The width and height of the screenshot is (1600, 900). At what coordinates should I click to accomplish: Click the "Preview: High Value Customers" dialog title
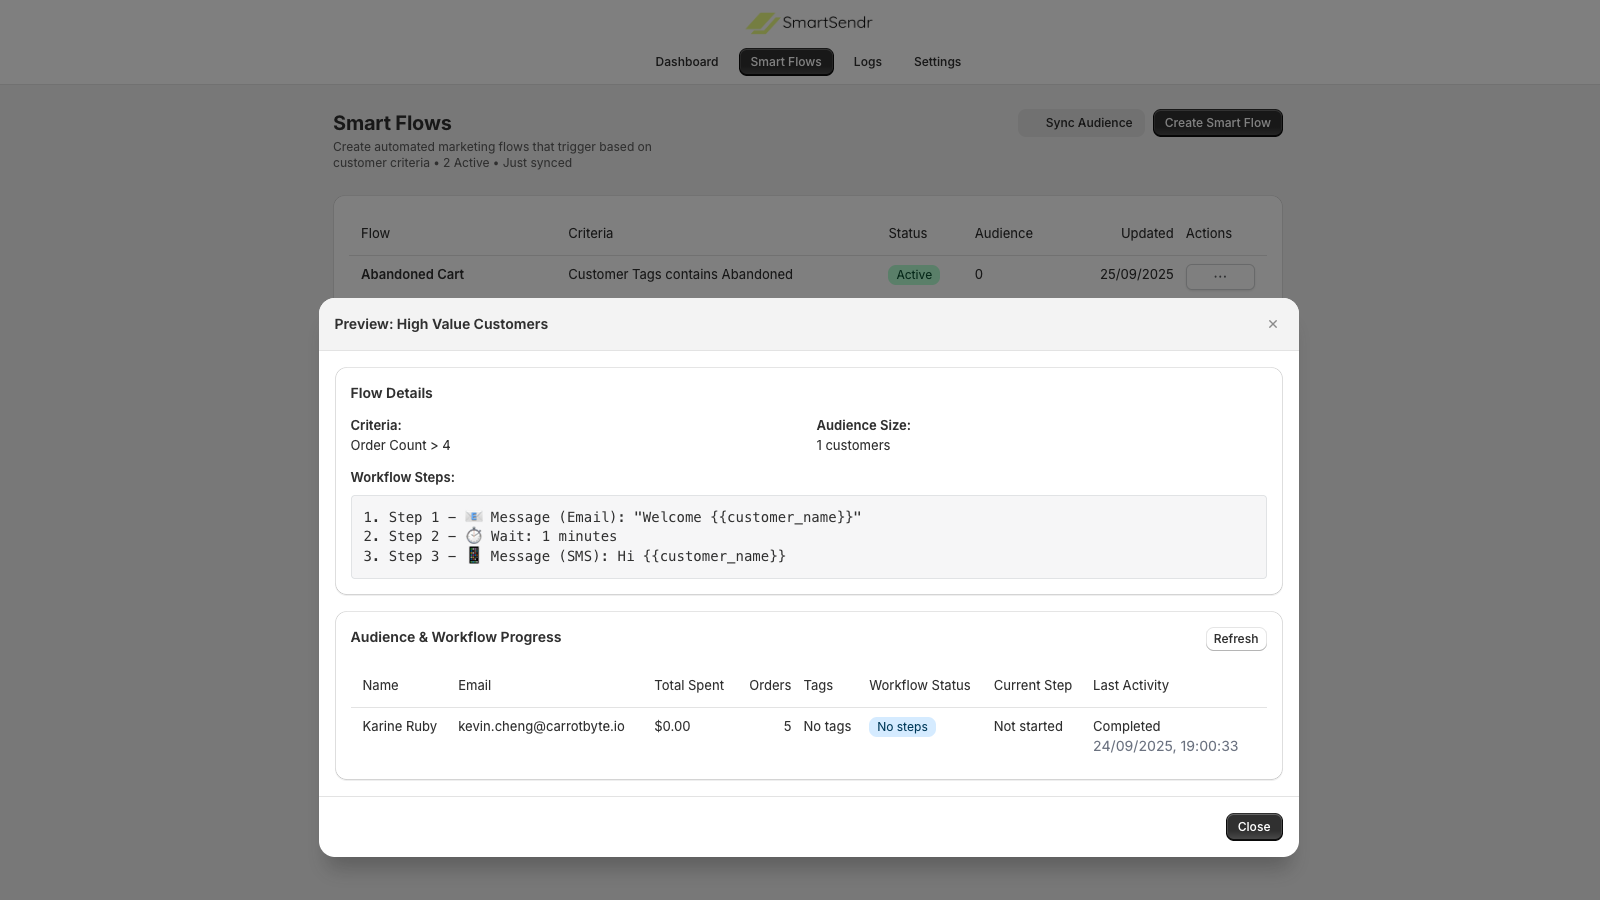point(441,324)
